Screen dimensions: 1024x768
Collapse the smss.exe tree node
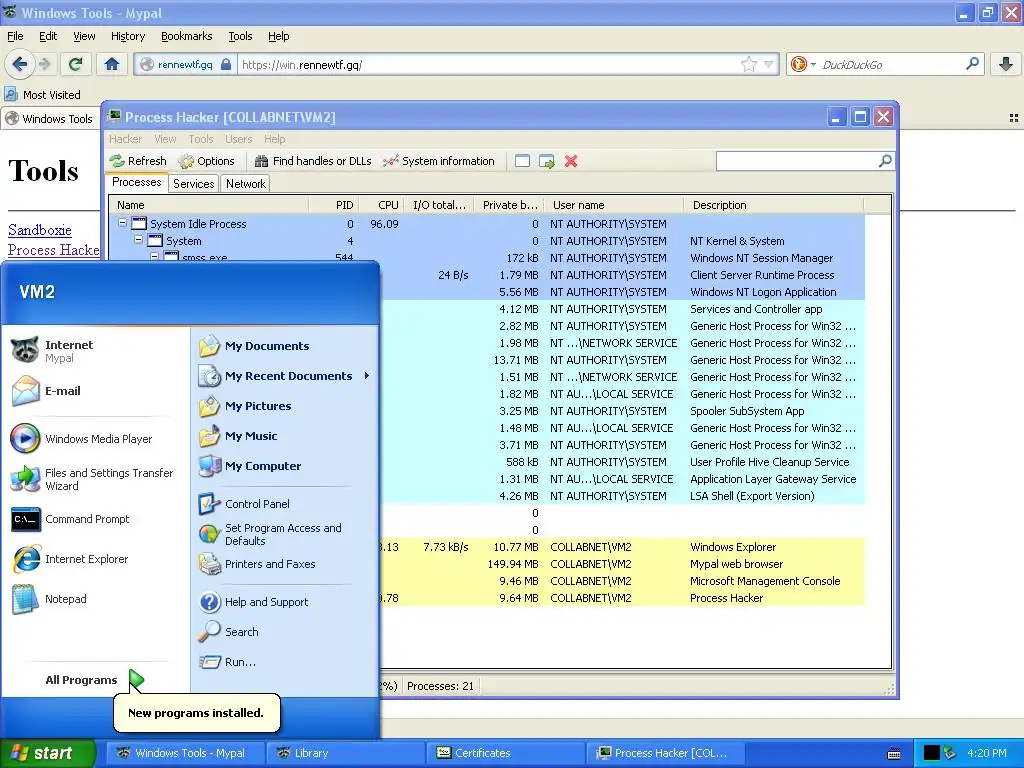155,257
